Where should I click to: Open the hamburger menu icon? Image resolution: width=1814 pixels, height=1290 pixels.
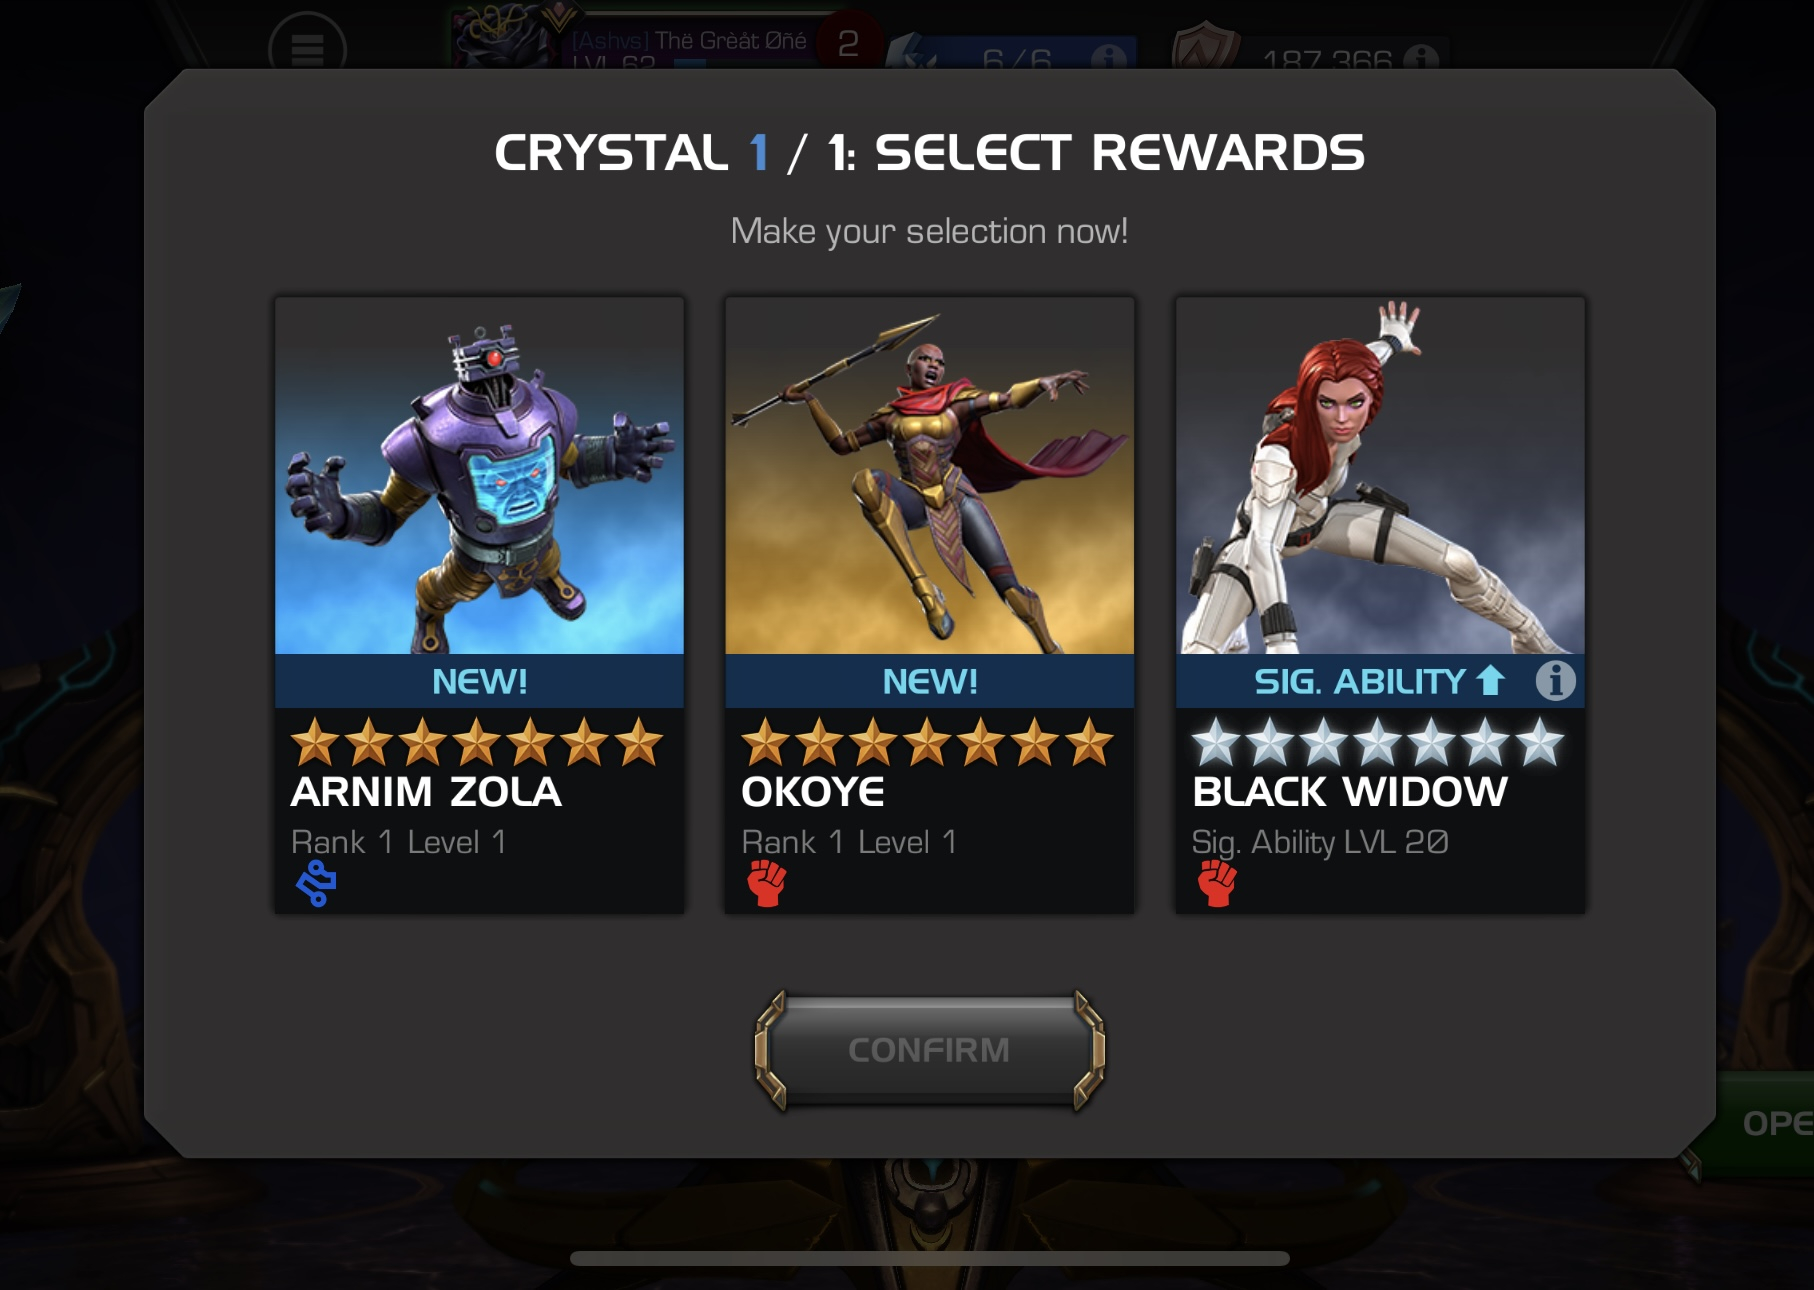tap(307, 46)
